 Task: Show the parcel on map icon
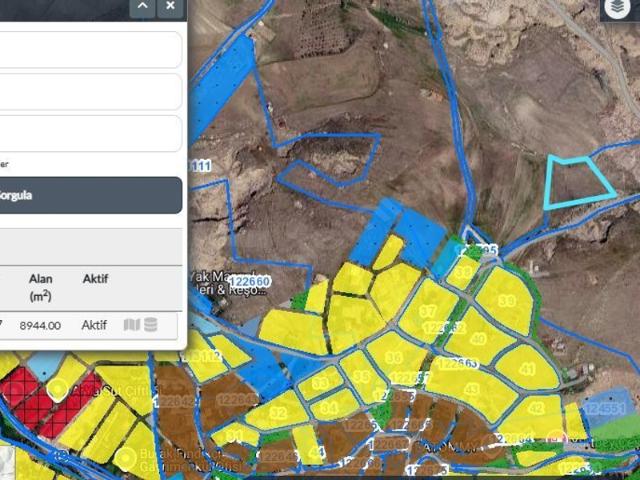pyautogui.click(x=131, y=325)
